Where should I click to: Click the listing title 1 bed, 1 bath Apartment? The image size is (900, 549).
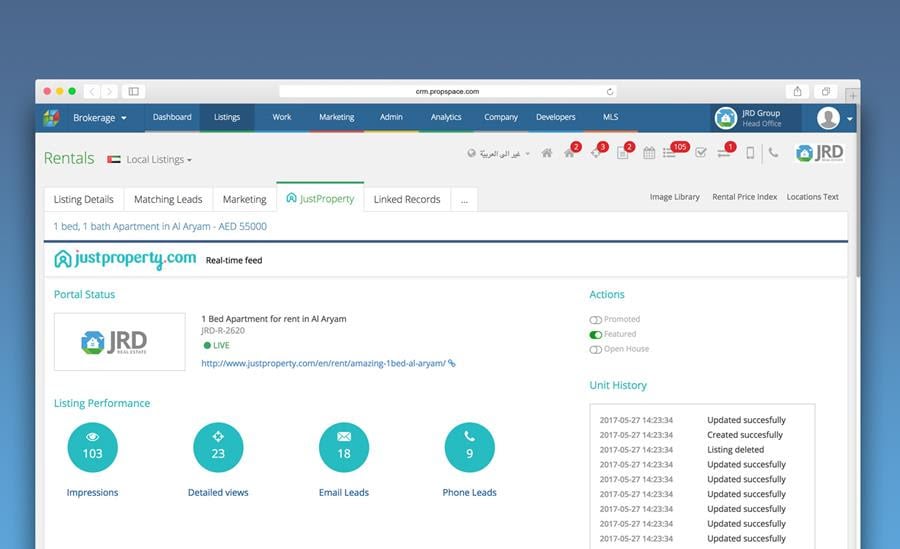point(160,226)
